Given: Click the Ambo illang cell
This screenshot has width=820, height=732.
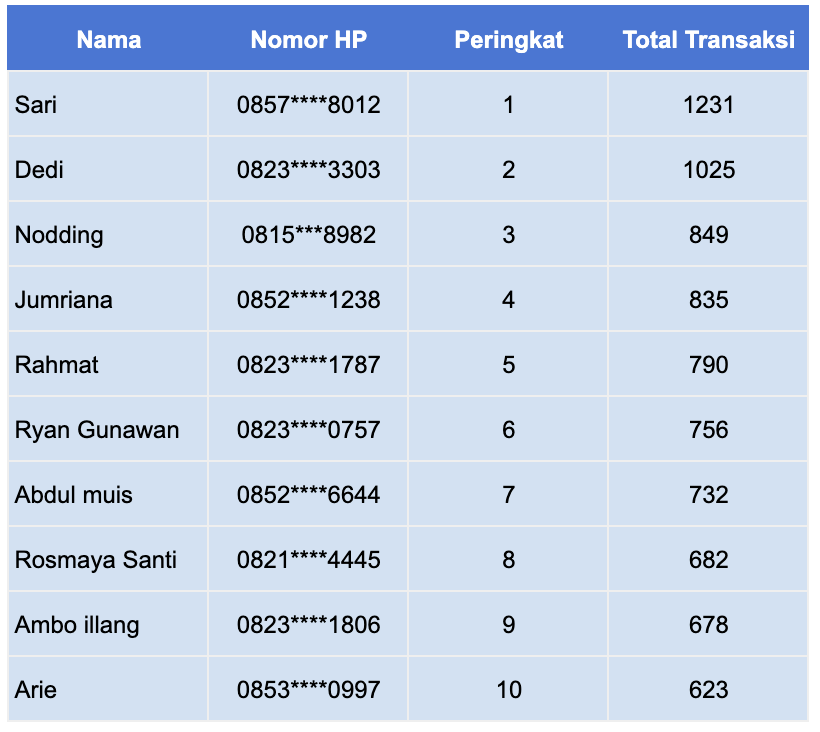Looking at the screenshot, I should [108, 624].
